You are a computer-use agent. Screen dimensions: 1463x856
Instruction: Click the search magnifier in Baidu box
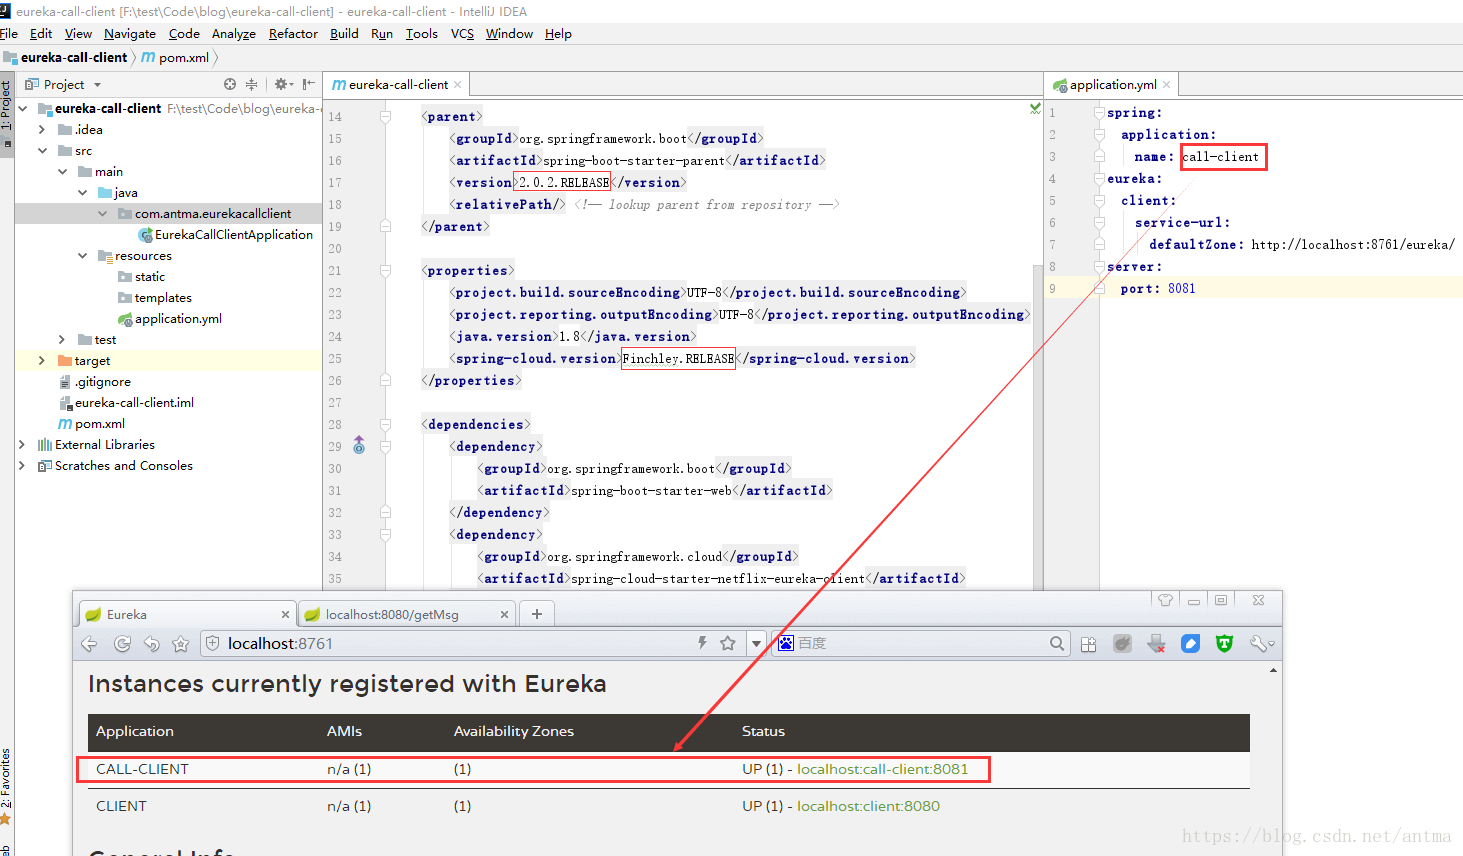1057,643
